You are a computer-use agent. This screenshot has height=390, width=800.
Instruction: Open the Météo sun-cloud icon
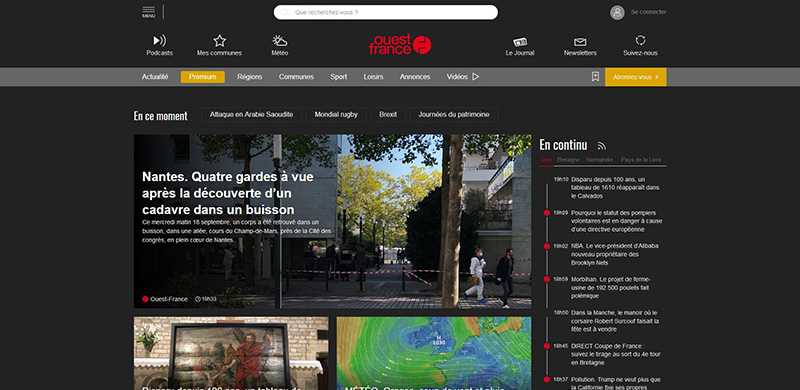click(280, 41)
